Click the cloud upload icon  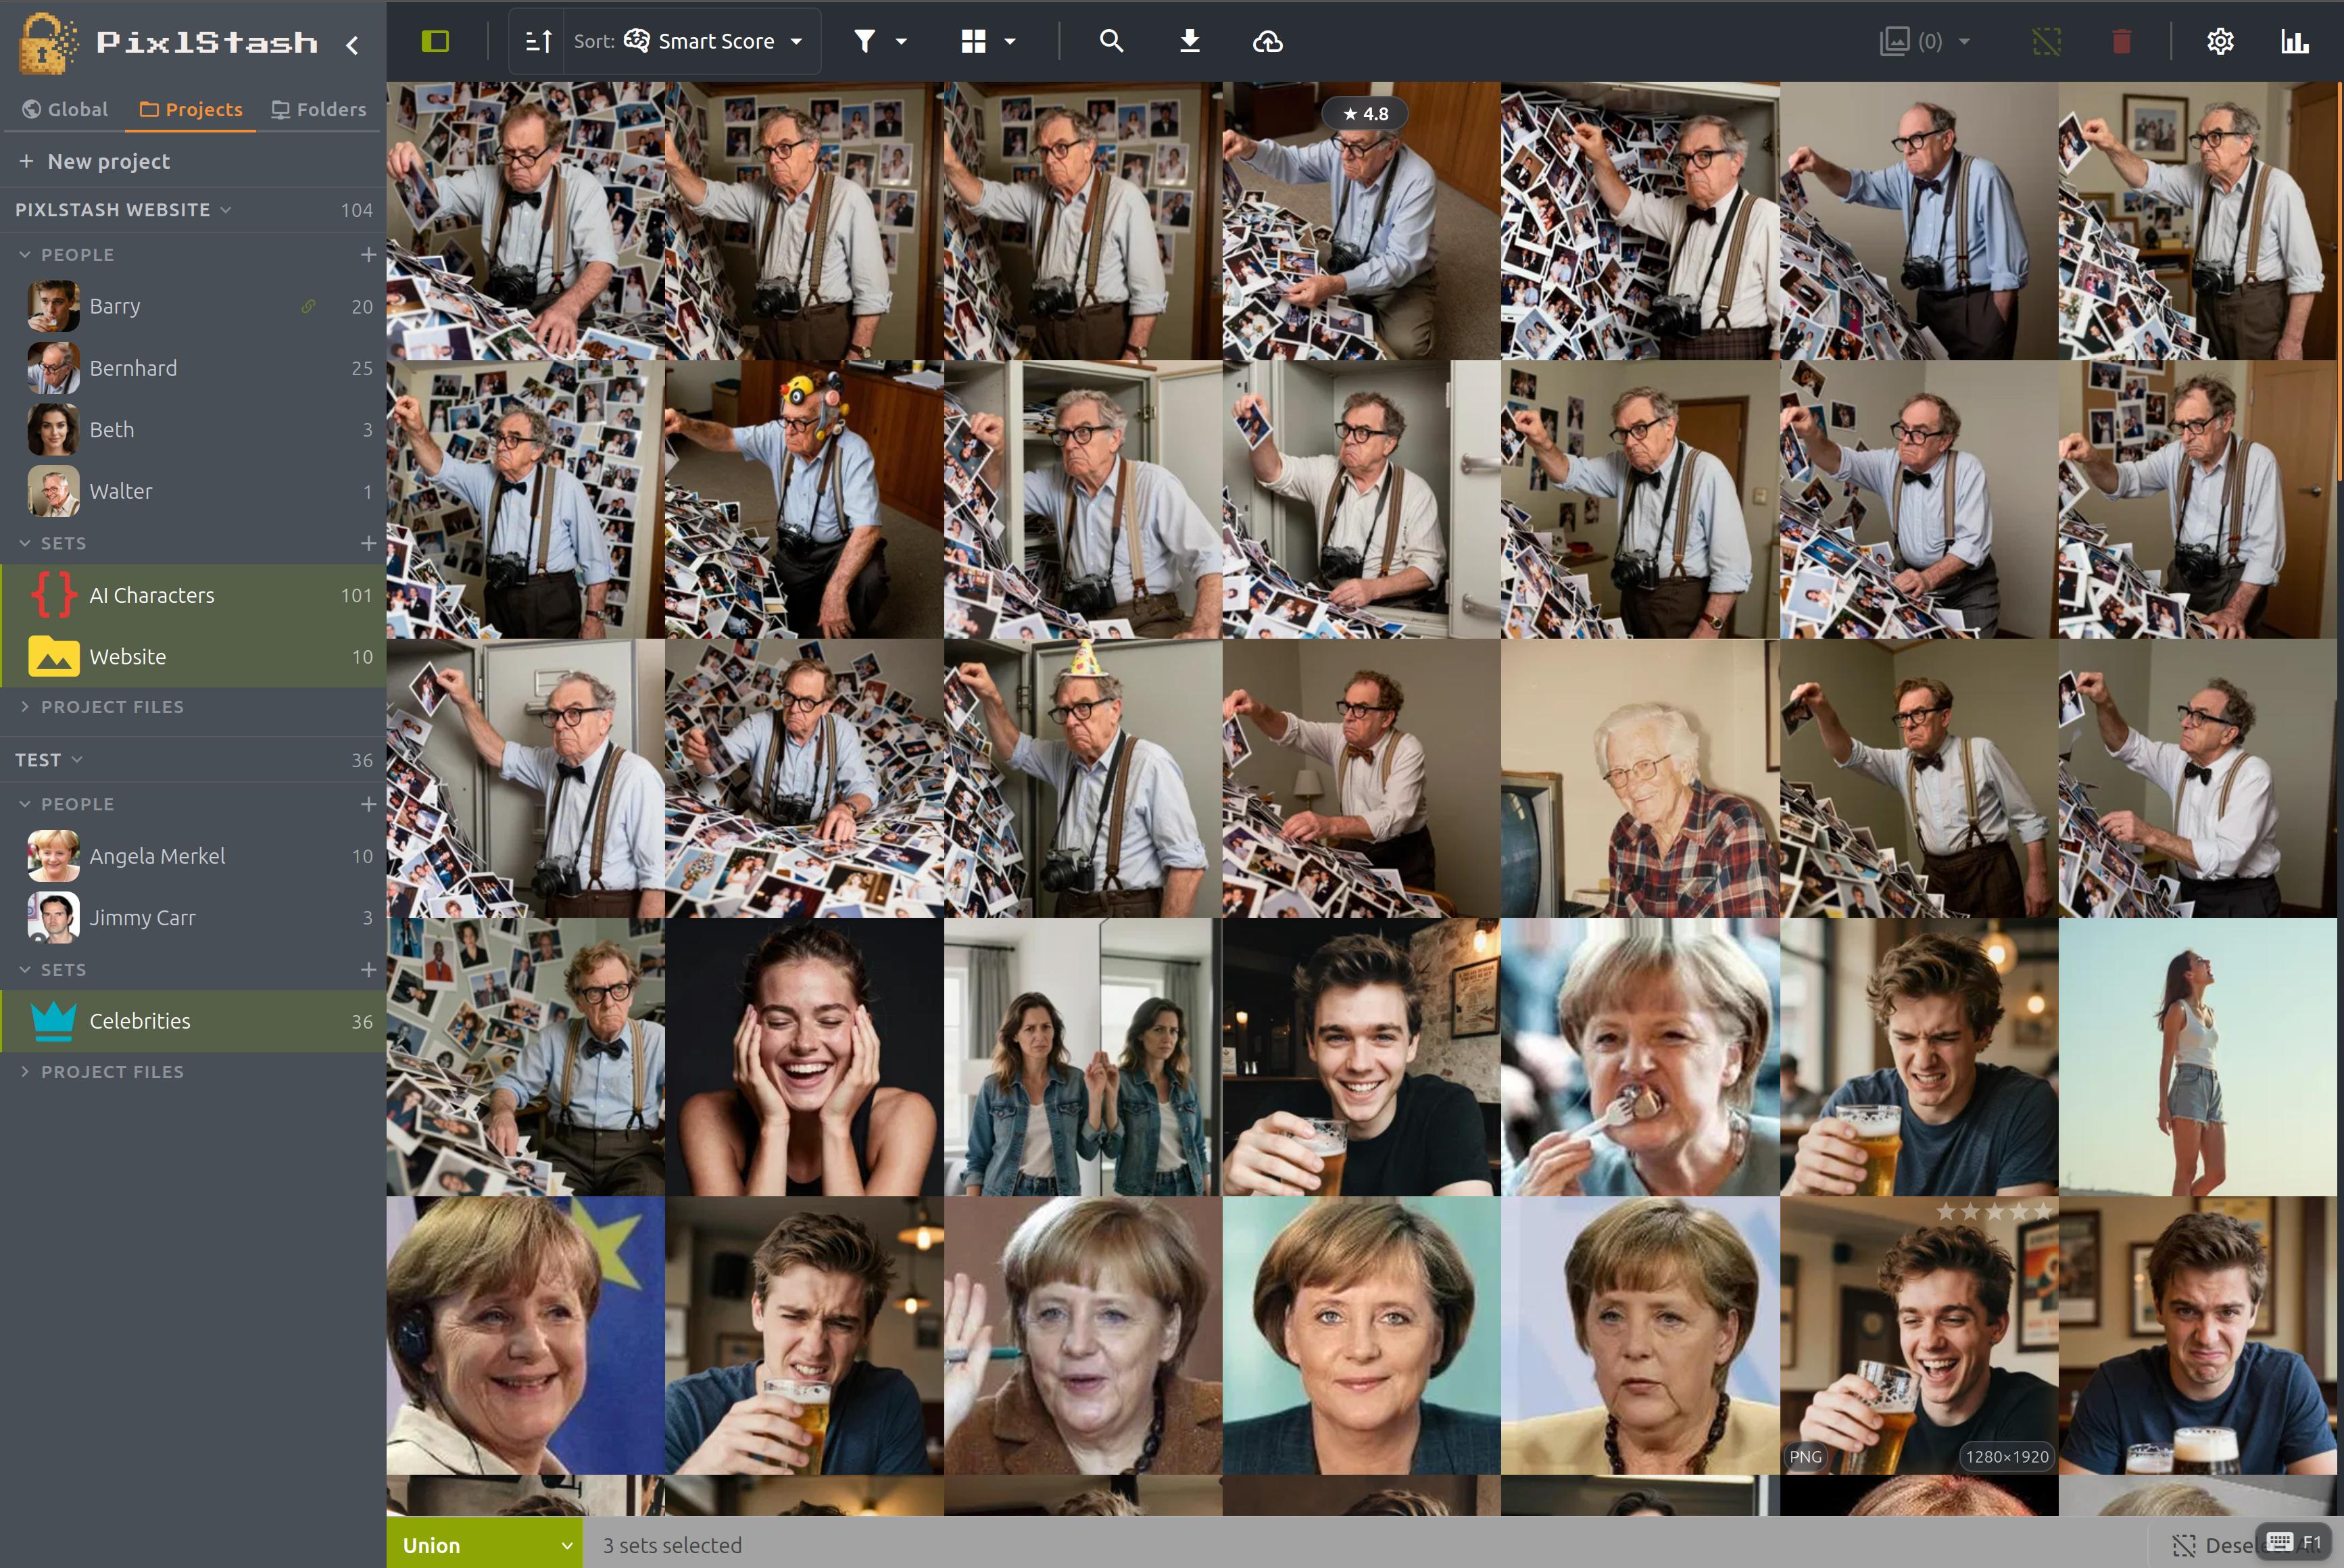click(x=1267, y=41)
